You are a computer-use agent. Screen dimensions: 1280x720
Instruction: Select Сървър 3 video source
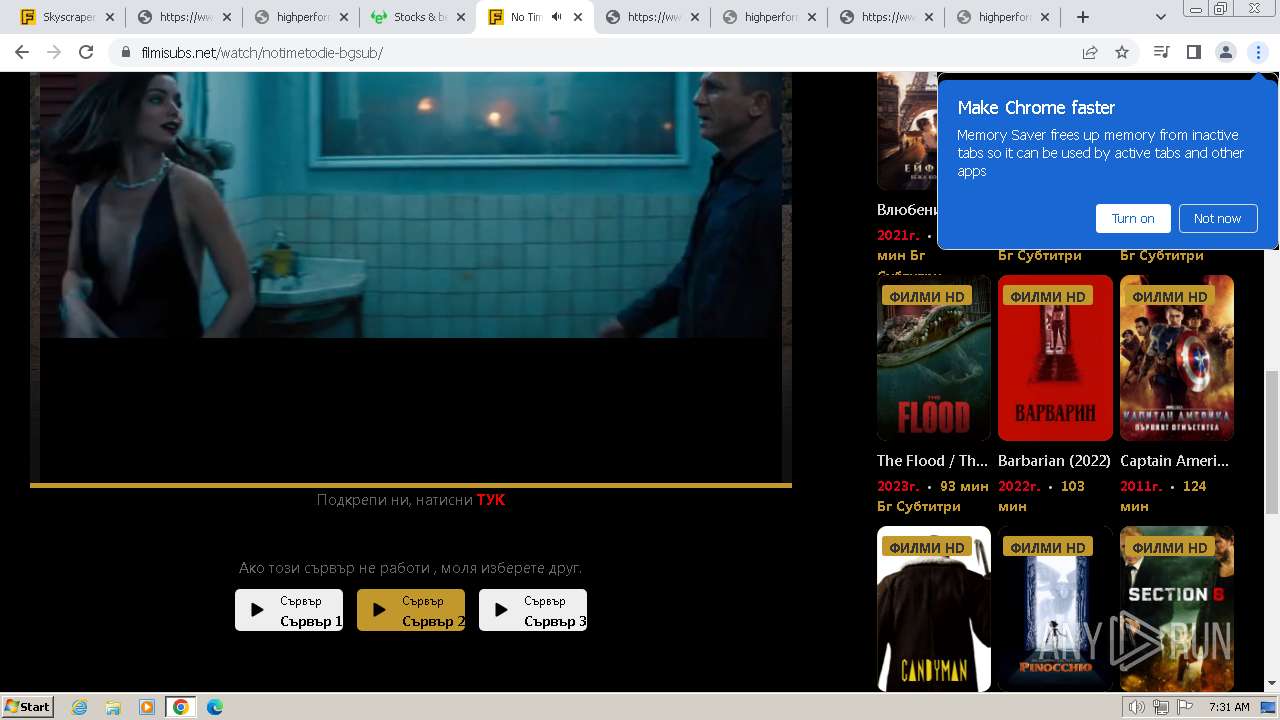(533, 610)
